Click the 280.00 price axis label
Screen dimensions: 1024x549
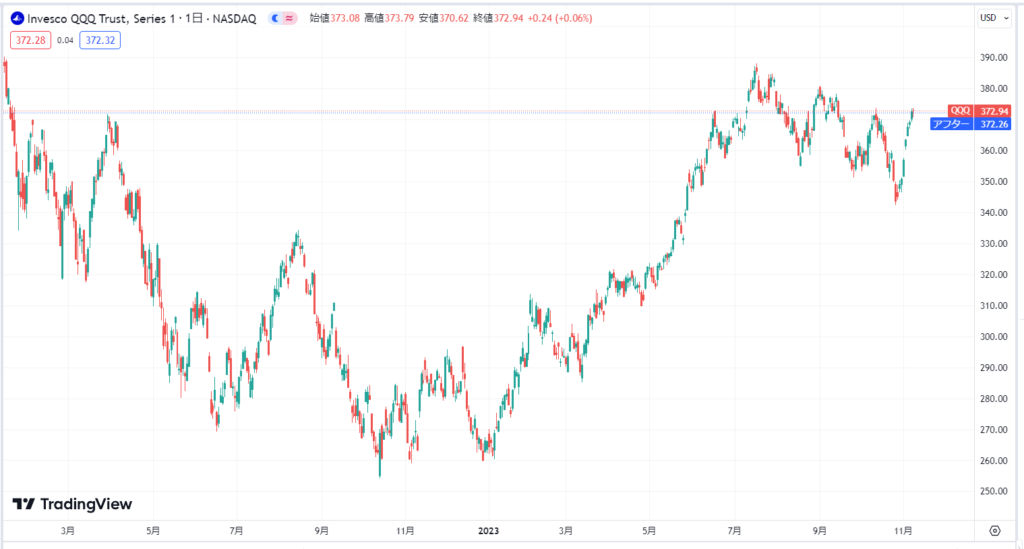tap(993, 399)
